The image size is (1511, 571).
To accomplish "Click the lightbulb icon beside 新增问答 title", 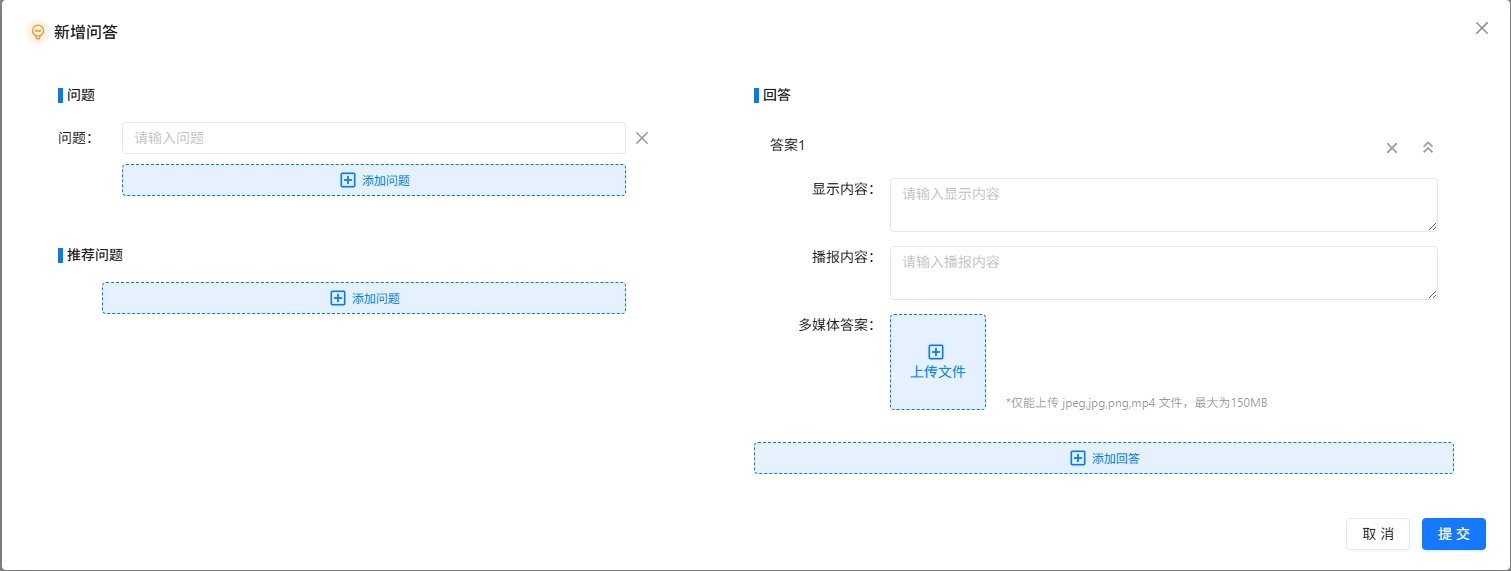I will pos(37,32).
